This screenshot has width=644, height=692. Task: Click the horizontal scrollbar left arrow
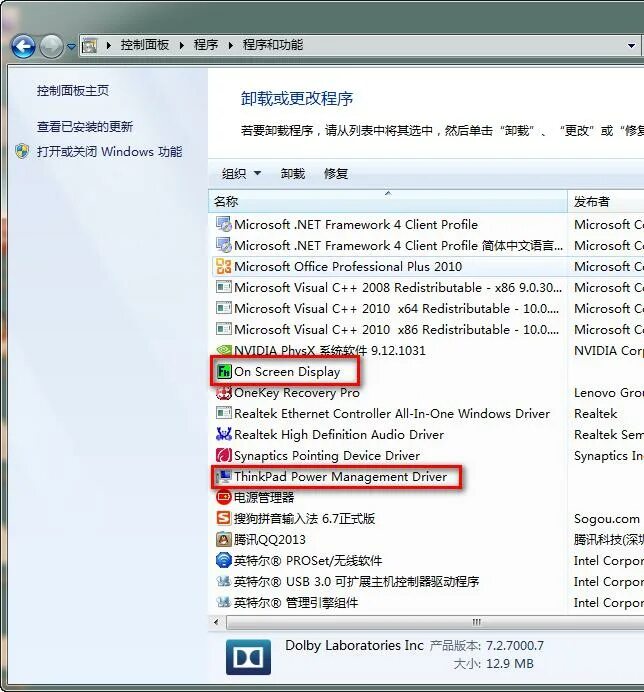pos(216,622)
